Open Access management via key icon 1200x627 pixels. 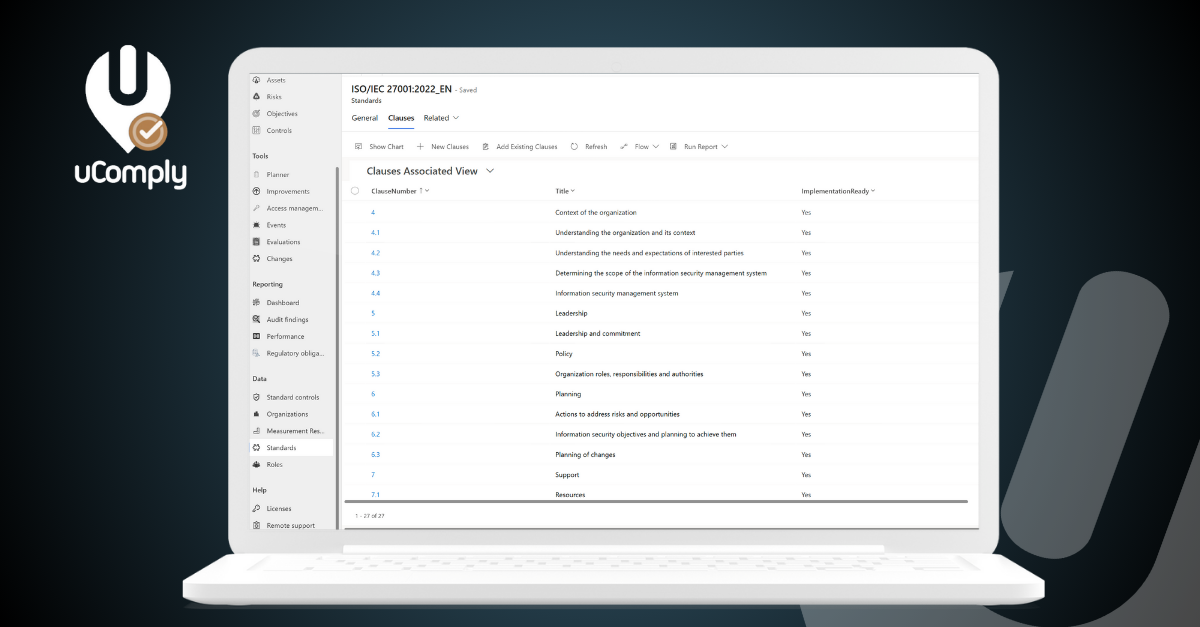pos(256,208)
